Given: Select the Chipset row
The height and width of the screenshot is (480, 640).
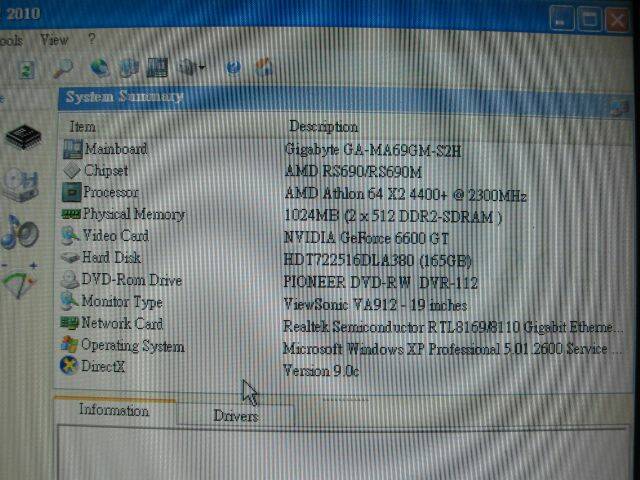Looking at the screenshot, I should (345, 171).
